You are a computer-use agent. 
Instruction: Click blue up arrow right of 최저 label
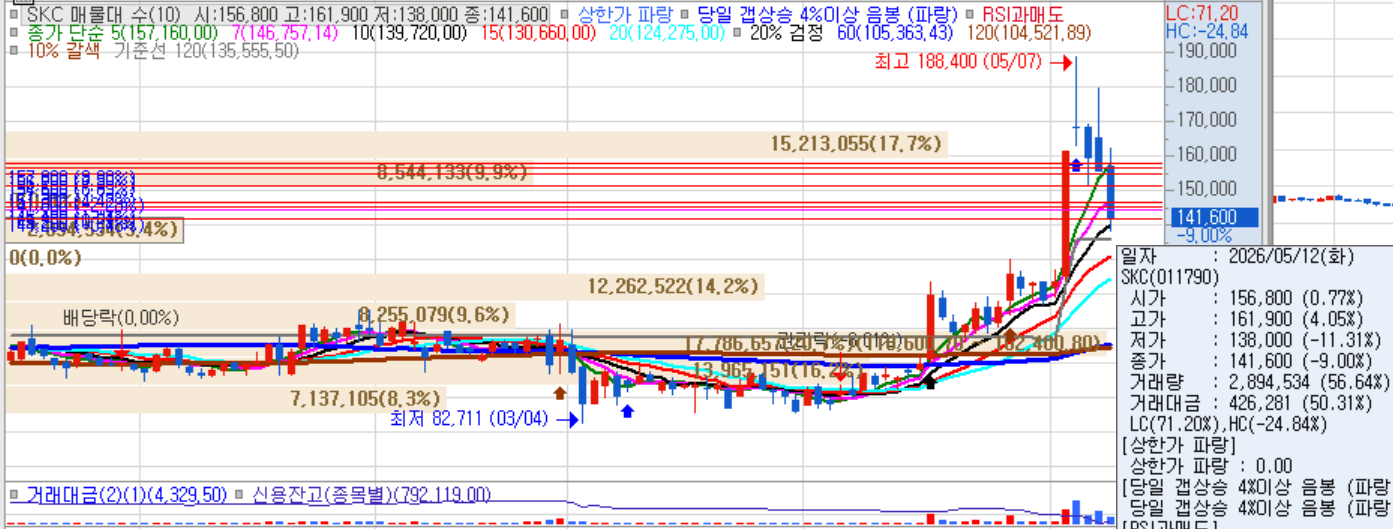coord(627,409)
